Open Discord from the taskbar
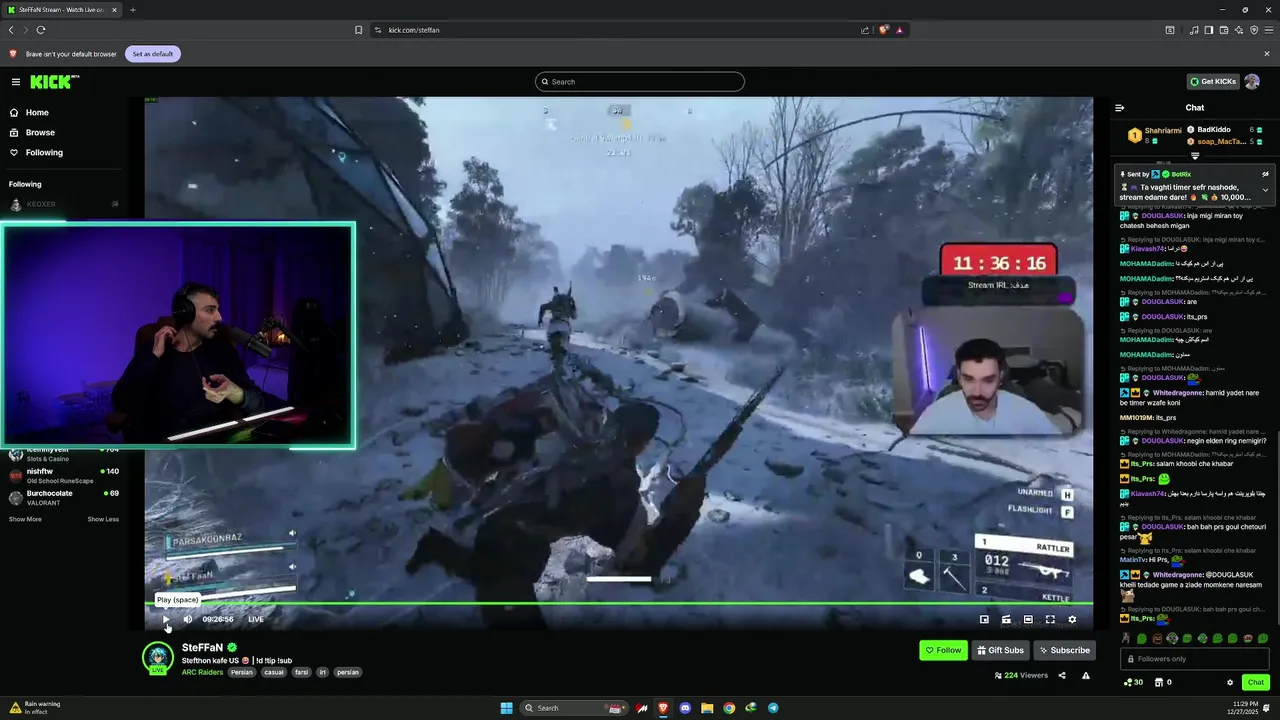 point(685,708)
